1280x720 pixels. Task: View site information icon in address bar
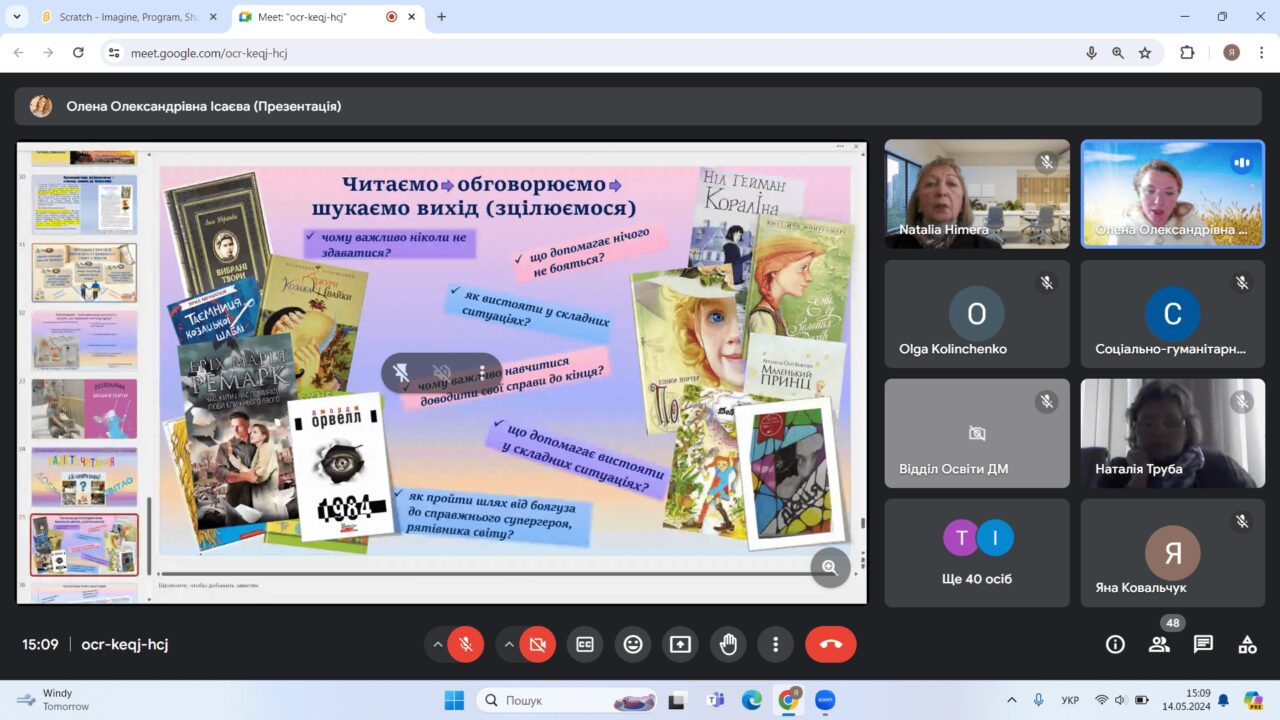coord(114,53)
